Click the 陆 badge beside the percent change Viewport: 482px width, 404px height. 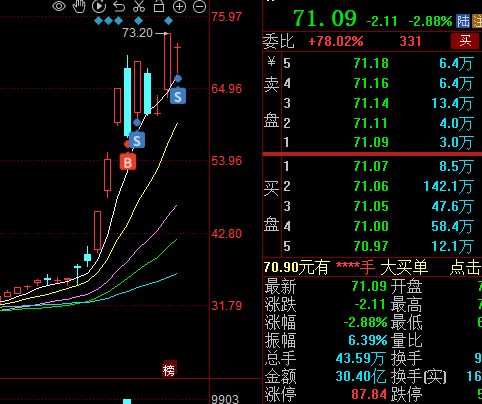[464, 21]
